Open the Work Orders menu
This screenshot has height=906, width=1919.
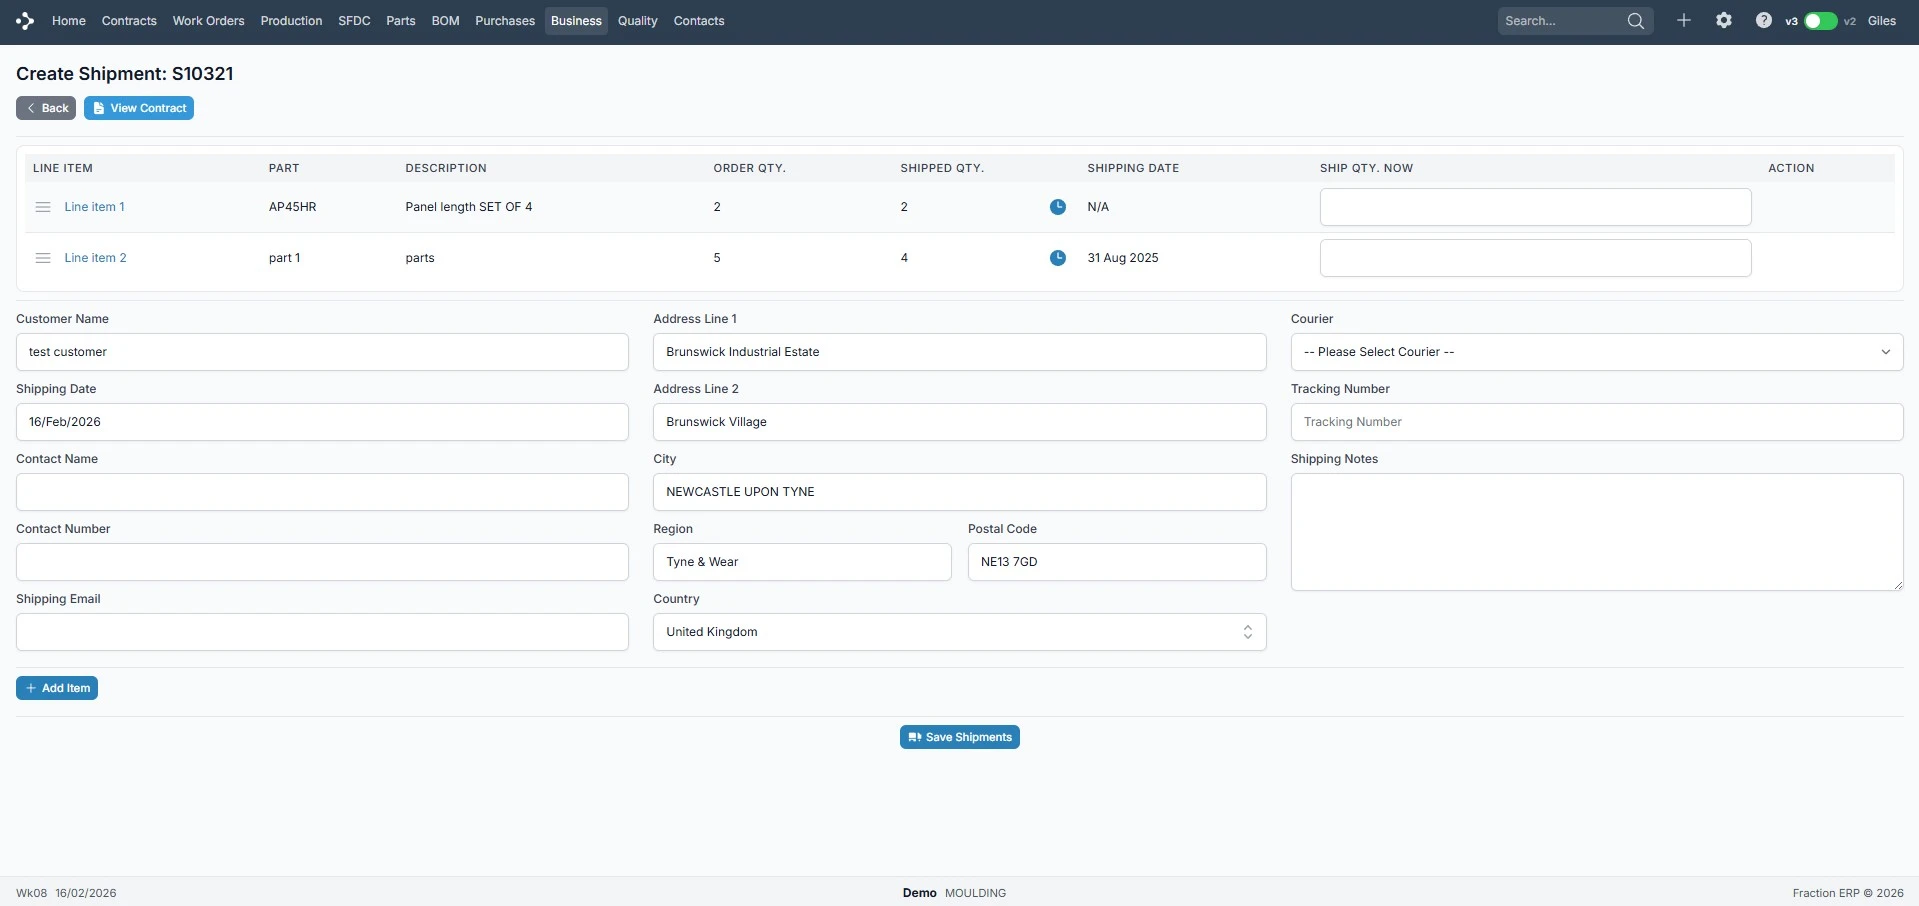208,21
